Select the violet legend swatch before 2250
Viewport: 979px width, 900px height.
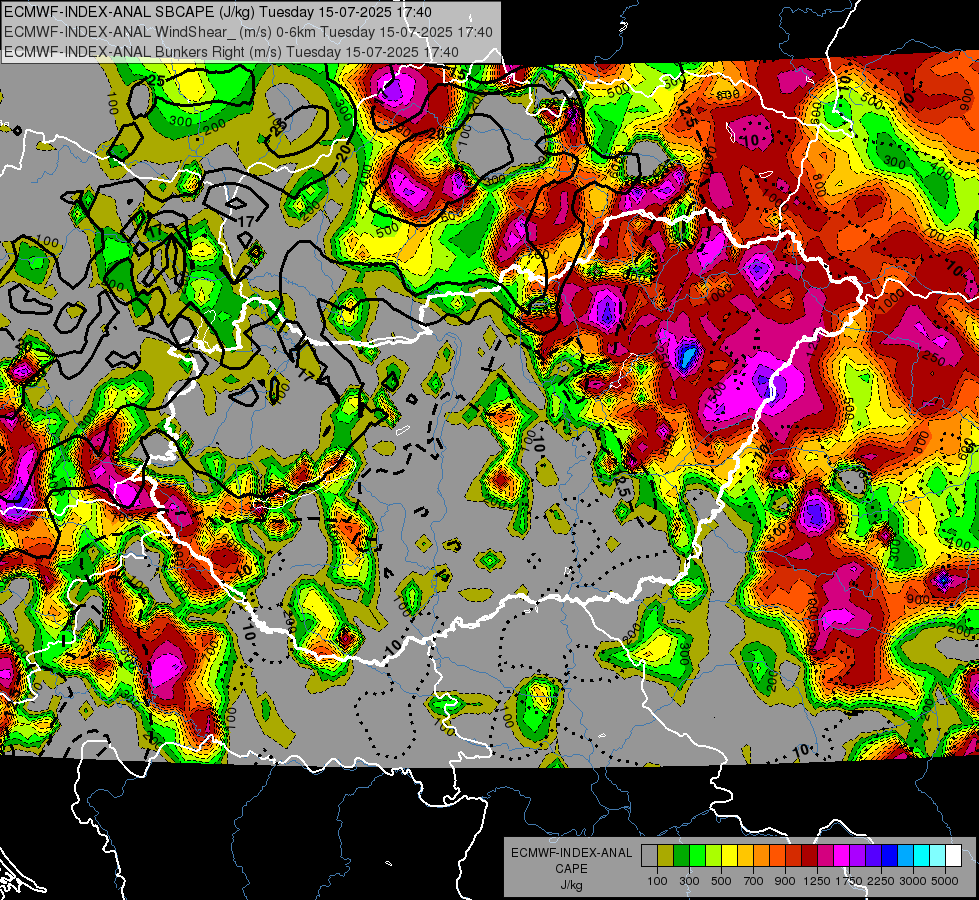[873, 855]
